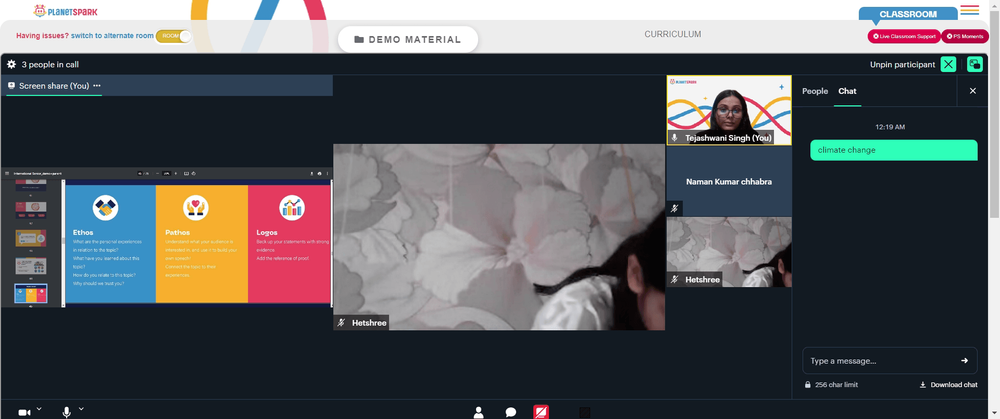The height and width of the screenshot is (419, 1000).
Task: Click Hetshree's muted mic icon in main video
Action: pos(341,323)
